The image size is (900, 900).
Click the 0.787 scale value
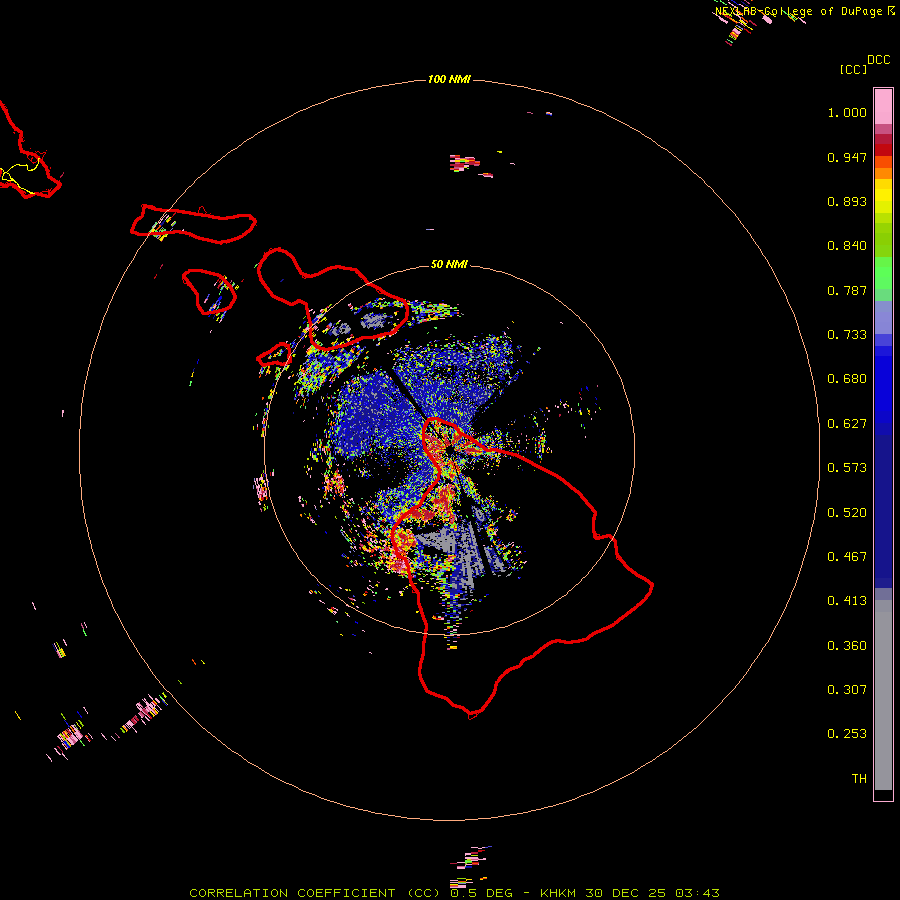coord(847,290)
